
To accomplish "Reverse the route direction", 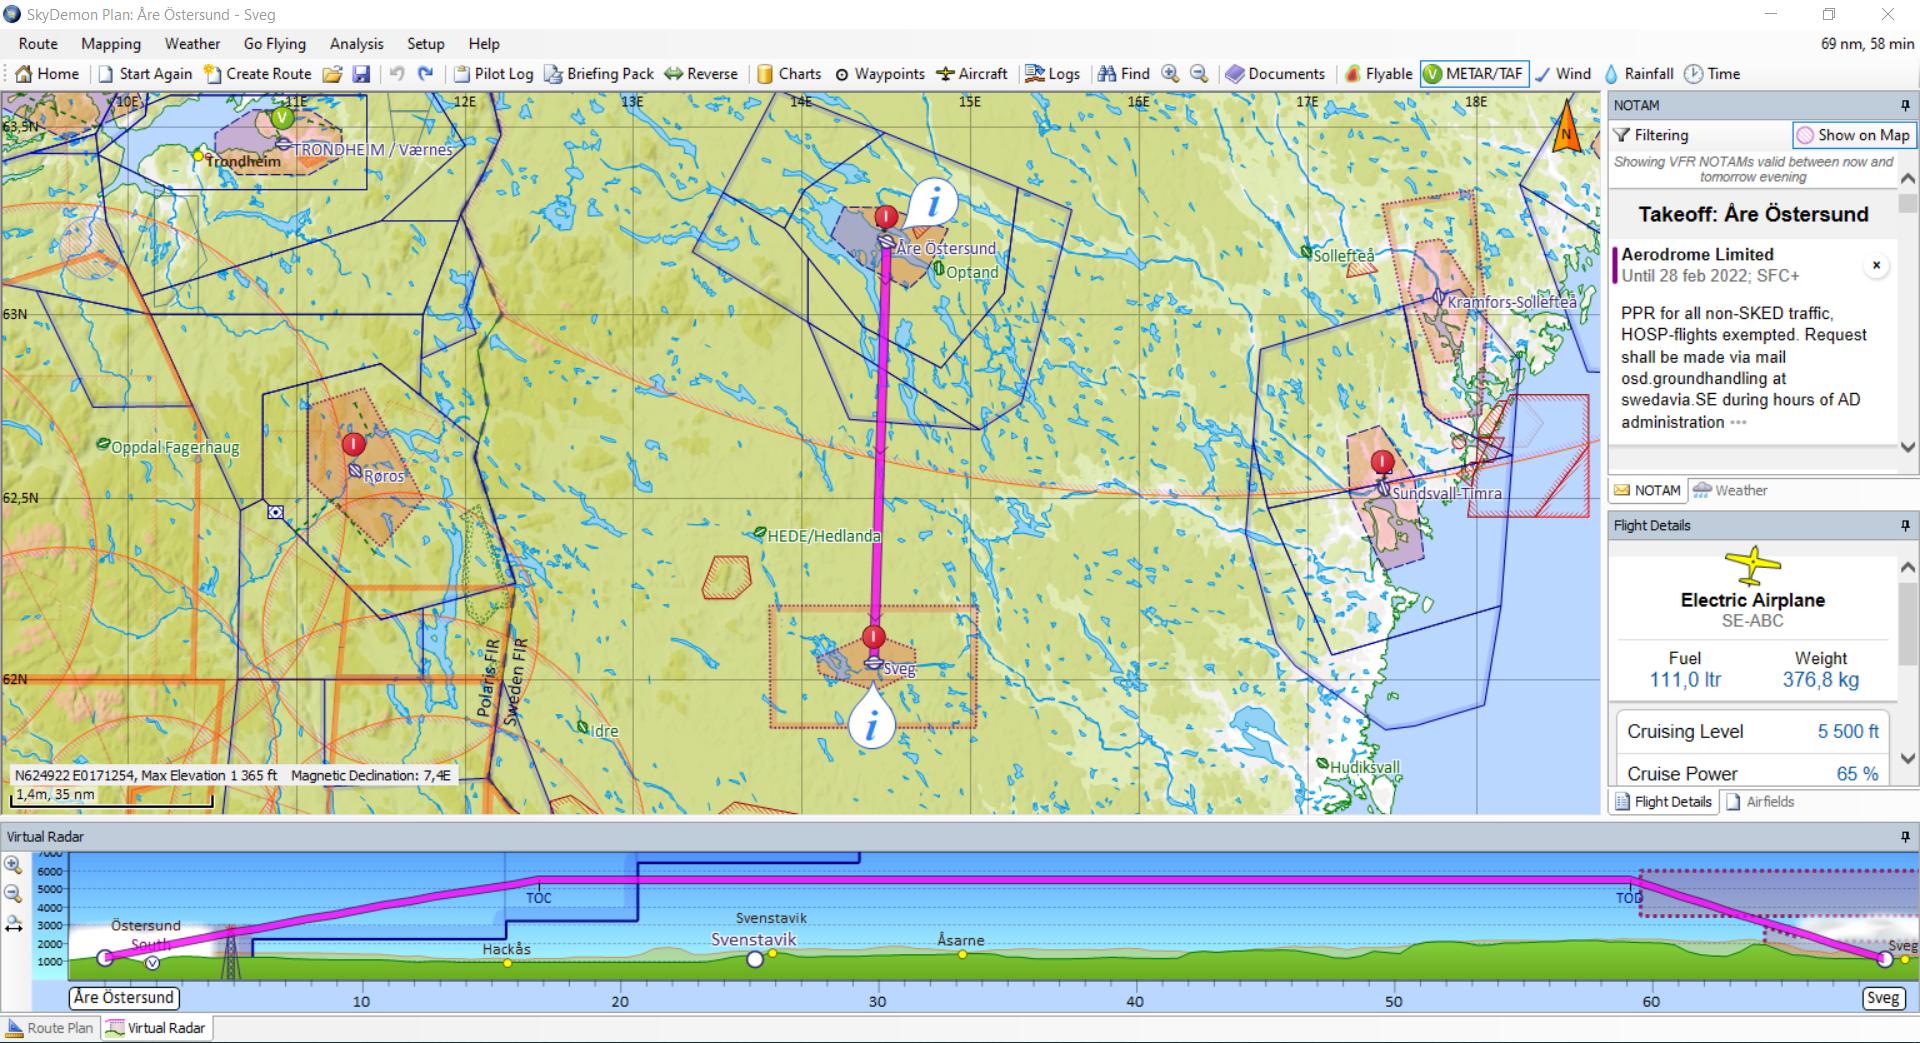I will tap(701, 74).
